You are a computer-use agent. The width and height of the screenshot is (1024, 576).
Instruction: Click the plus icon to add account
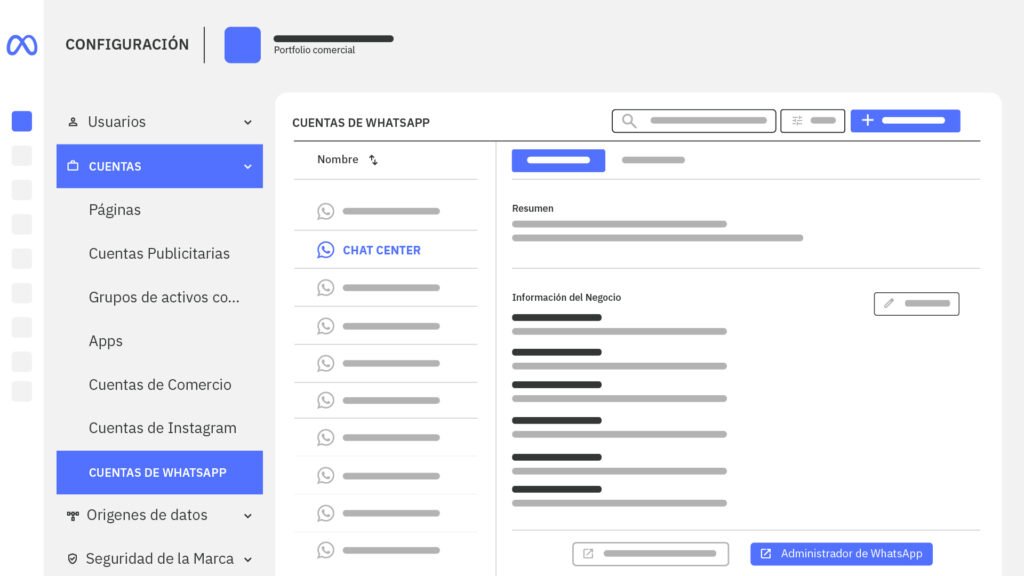pos(867,121)
